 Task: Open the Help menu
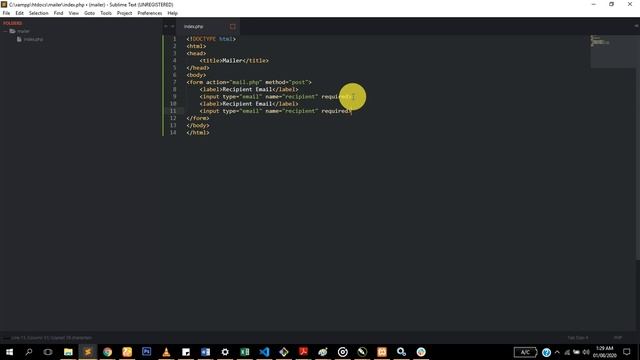pyautogui.click(x=172, y=13)
